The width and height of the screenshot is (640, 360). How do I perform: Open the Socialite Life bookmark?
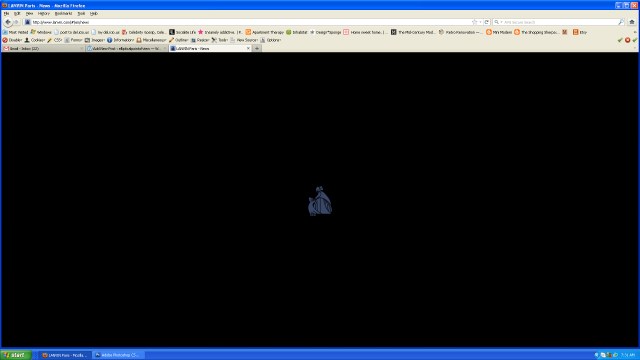[182, 32]
